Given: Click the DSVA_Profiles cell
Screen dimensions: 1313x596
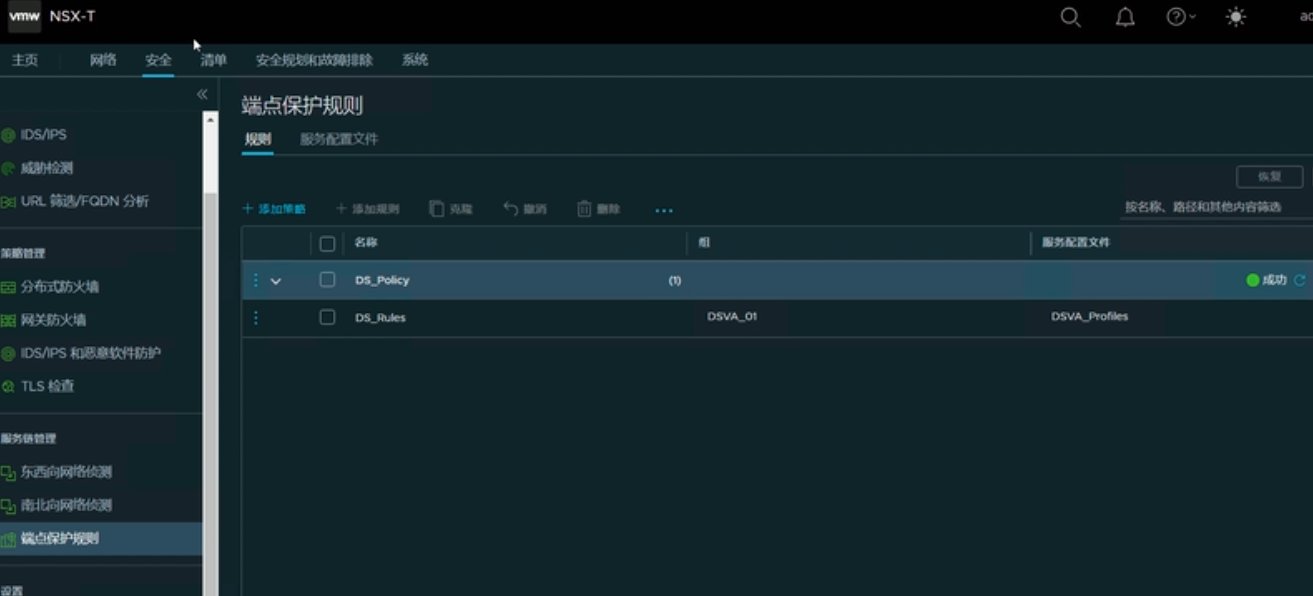Looking at the screenshot, I should click(x=1089, y=316).
